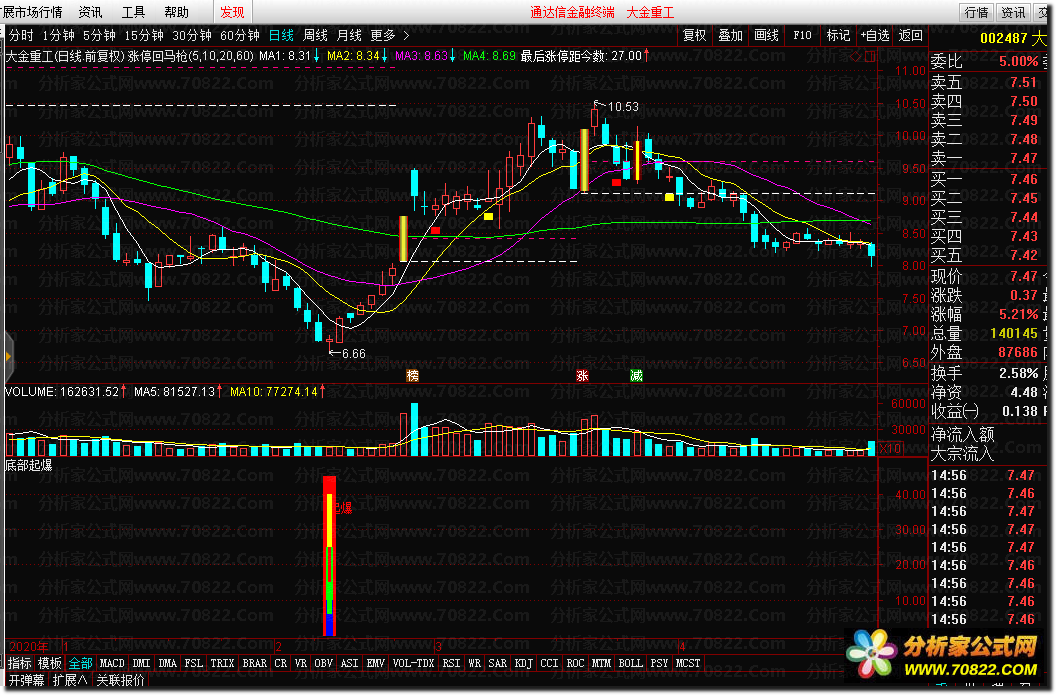Switch to 月线 monthly chart
The width and height of the screenshot is (1057, 695).
coord(349,35)
